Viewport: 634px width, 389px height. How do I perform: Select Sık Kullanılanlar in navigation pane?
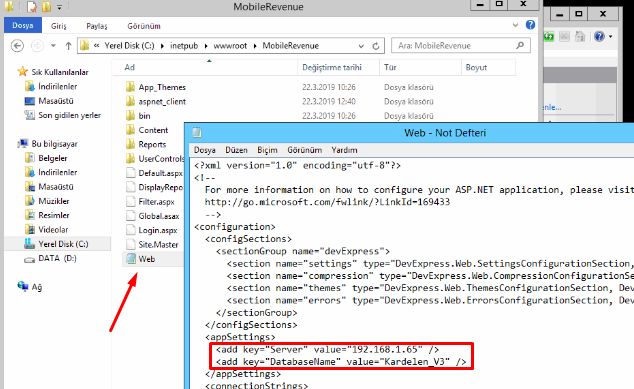(60, 72)
